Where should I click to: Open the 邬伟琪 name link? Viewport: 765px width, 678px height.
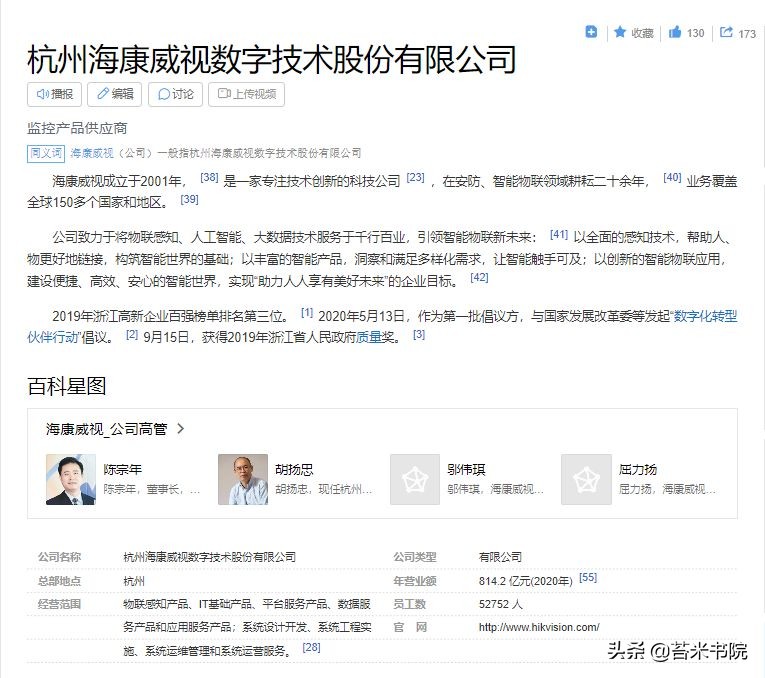(x=466, y=470)
